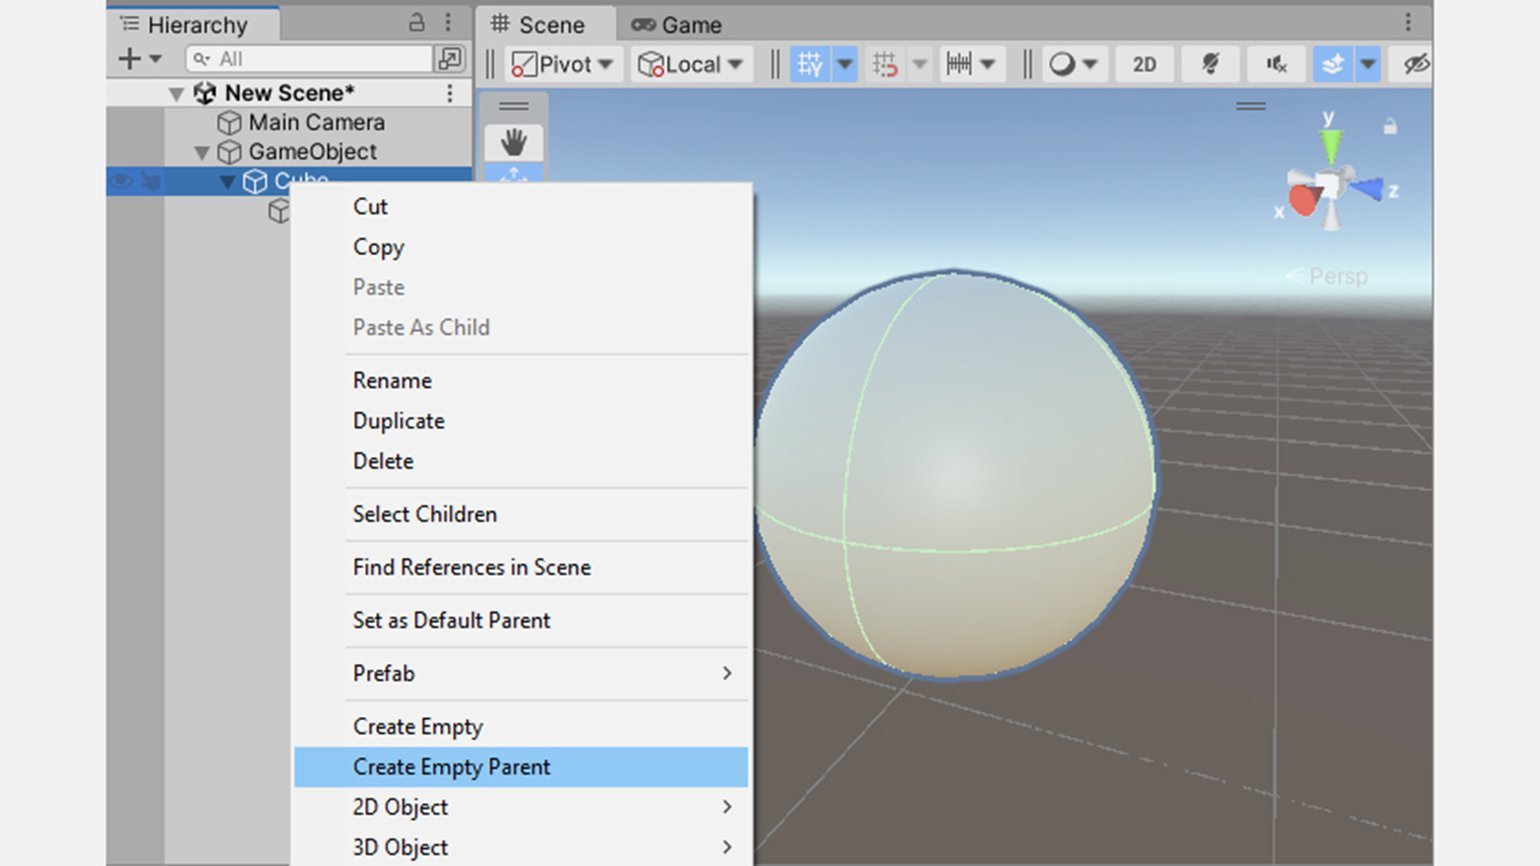Collapse the GameObject tree item
Viewport: 1540px width, 866px height.
tap(202, 152)
